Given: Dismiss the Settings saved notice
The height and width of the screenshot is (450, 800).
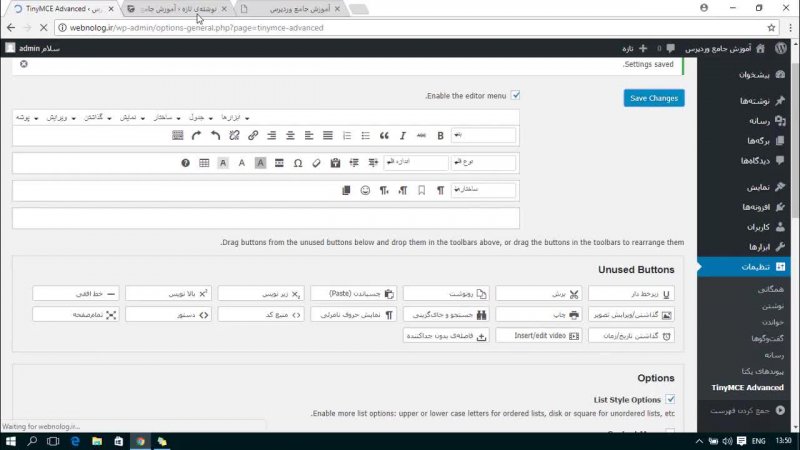Looking at the screenshot, I should 24,64.
